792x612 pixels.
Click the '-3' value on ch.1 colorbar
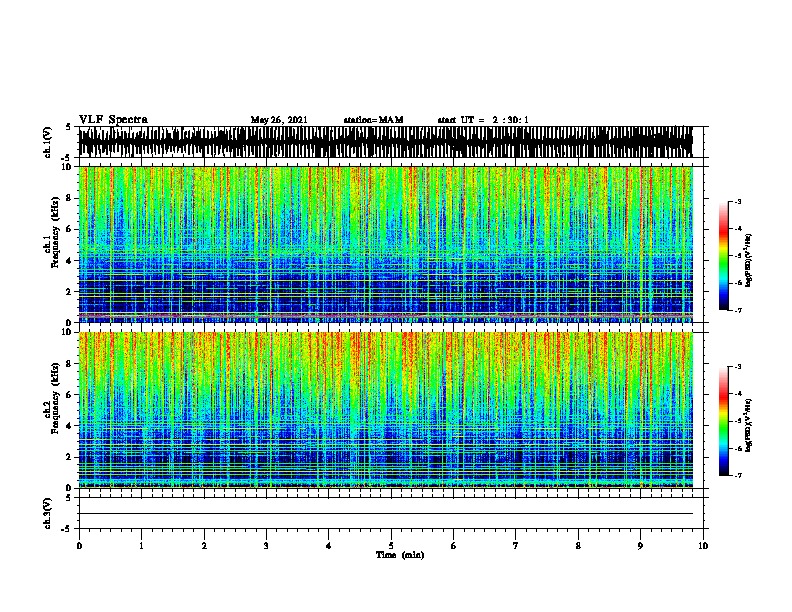738,201
